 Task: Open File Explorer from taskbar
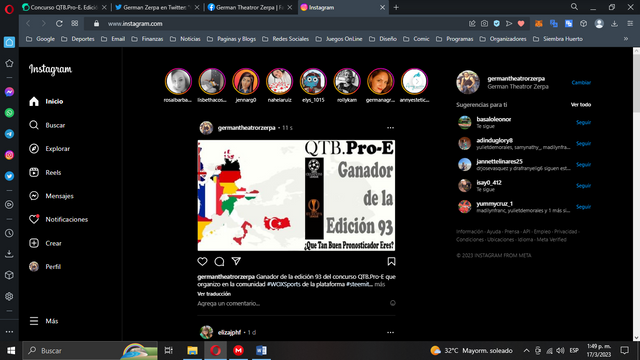[192, 351]
